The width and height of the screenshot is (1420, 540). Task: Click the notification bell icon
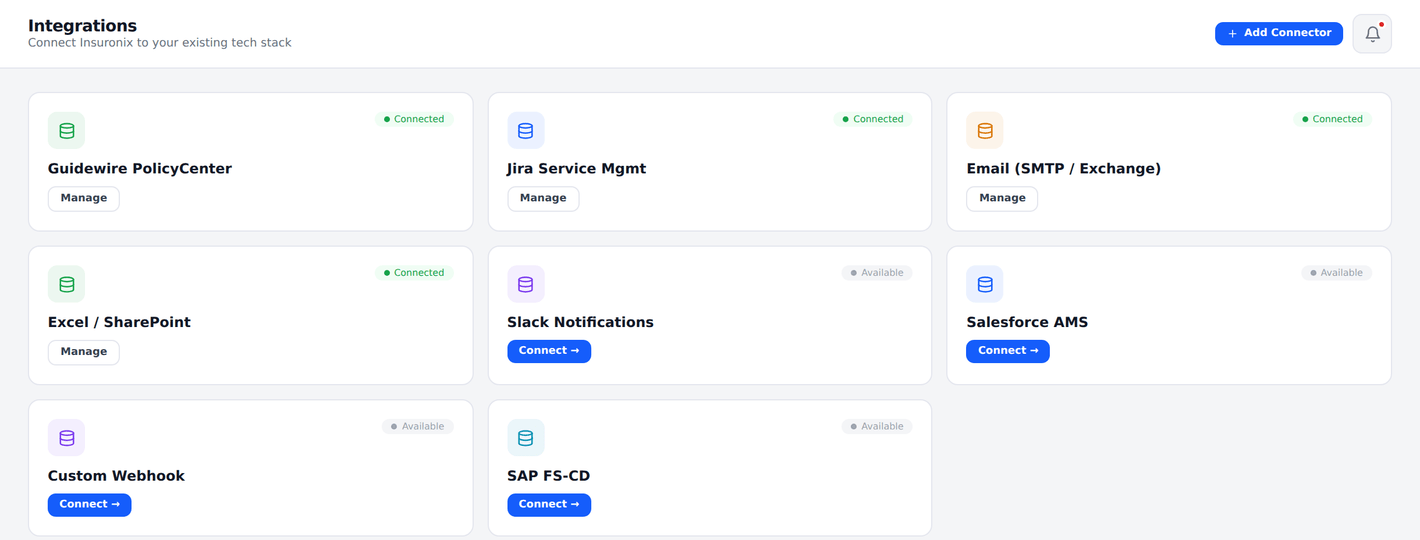tap(1372, 34)
